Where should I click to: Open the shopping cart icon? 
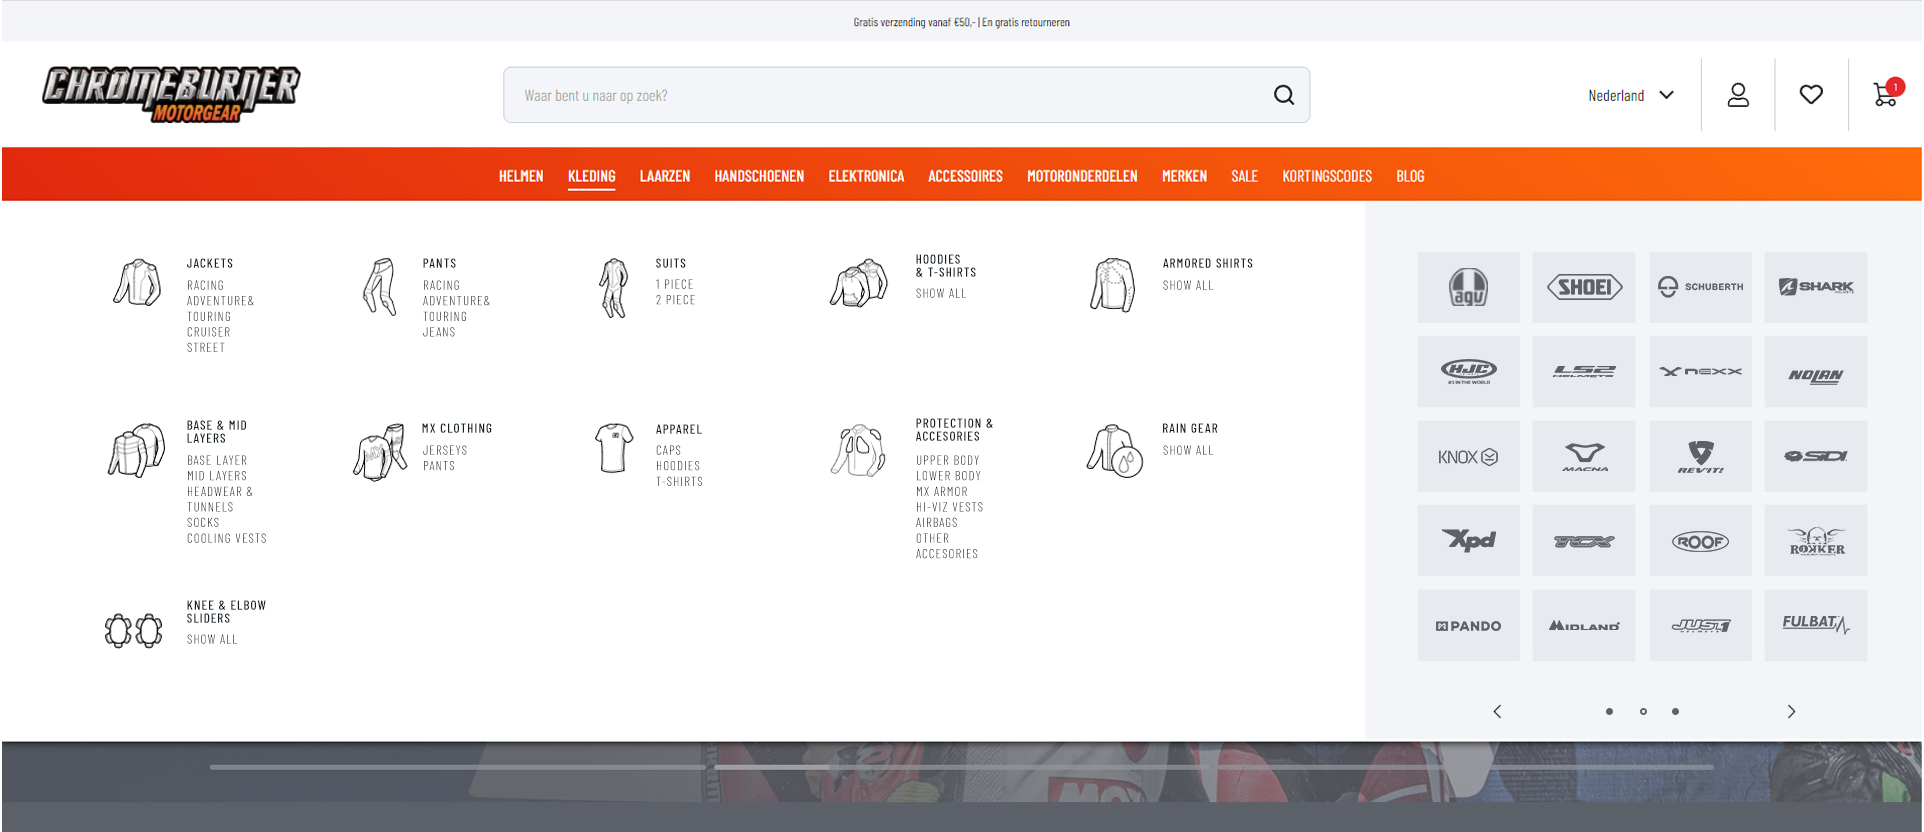coord(1885,94)
